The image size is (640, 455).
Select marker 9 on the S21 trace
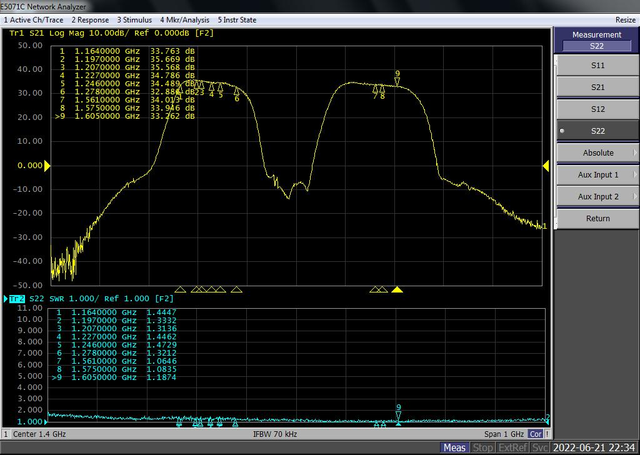[397, 82]
